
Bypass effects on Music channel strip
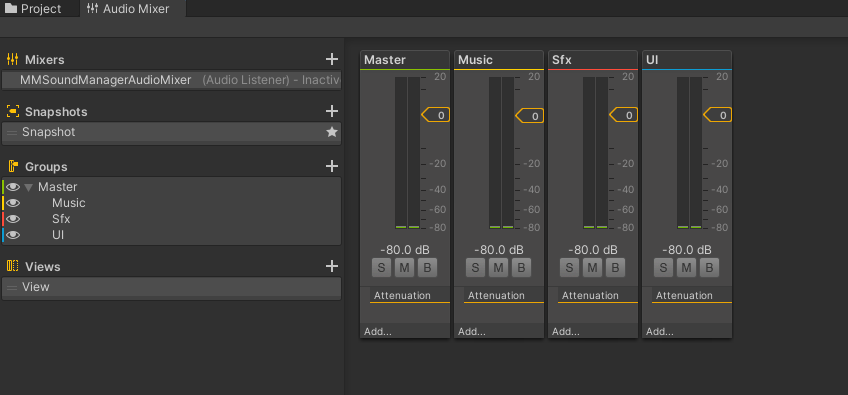point(521,267)
